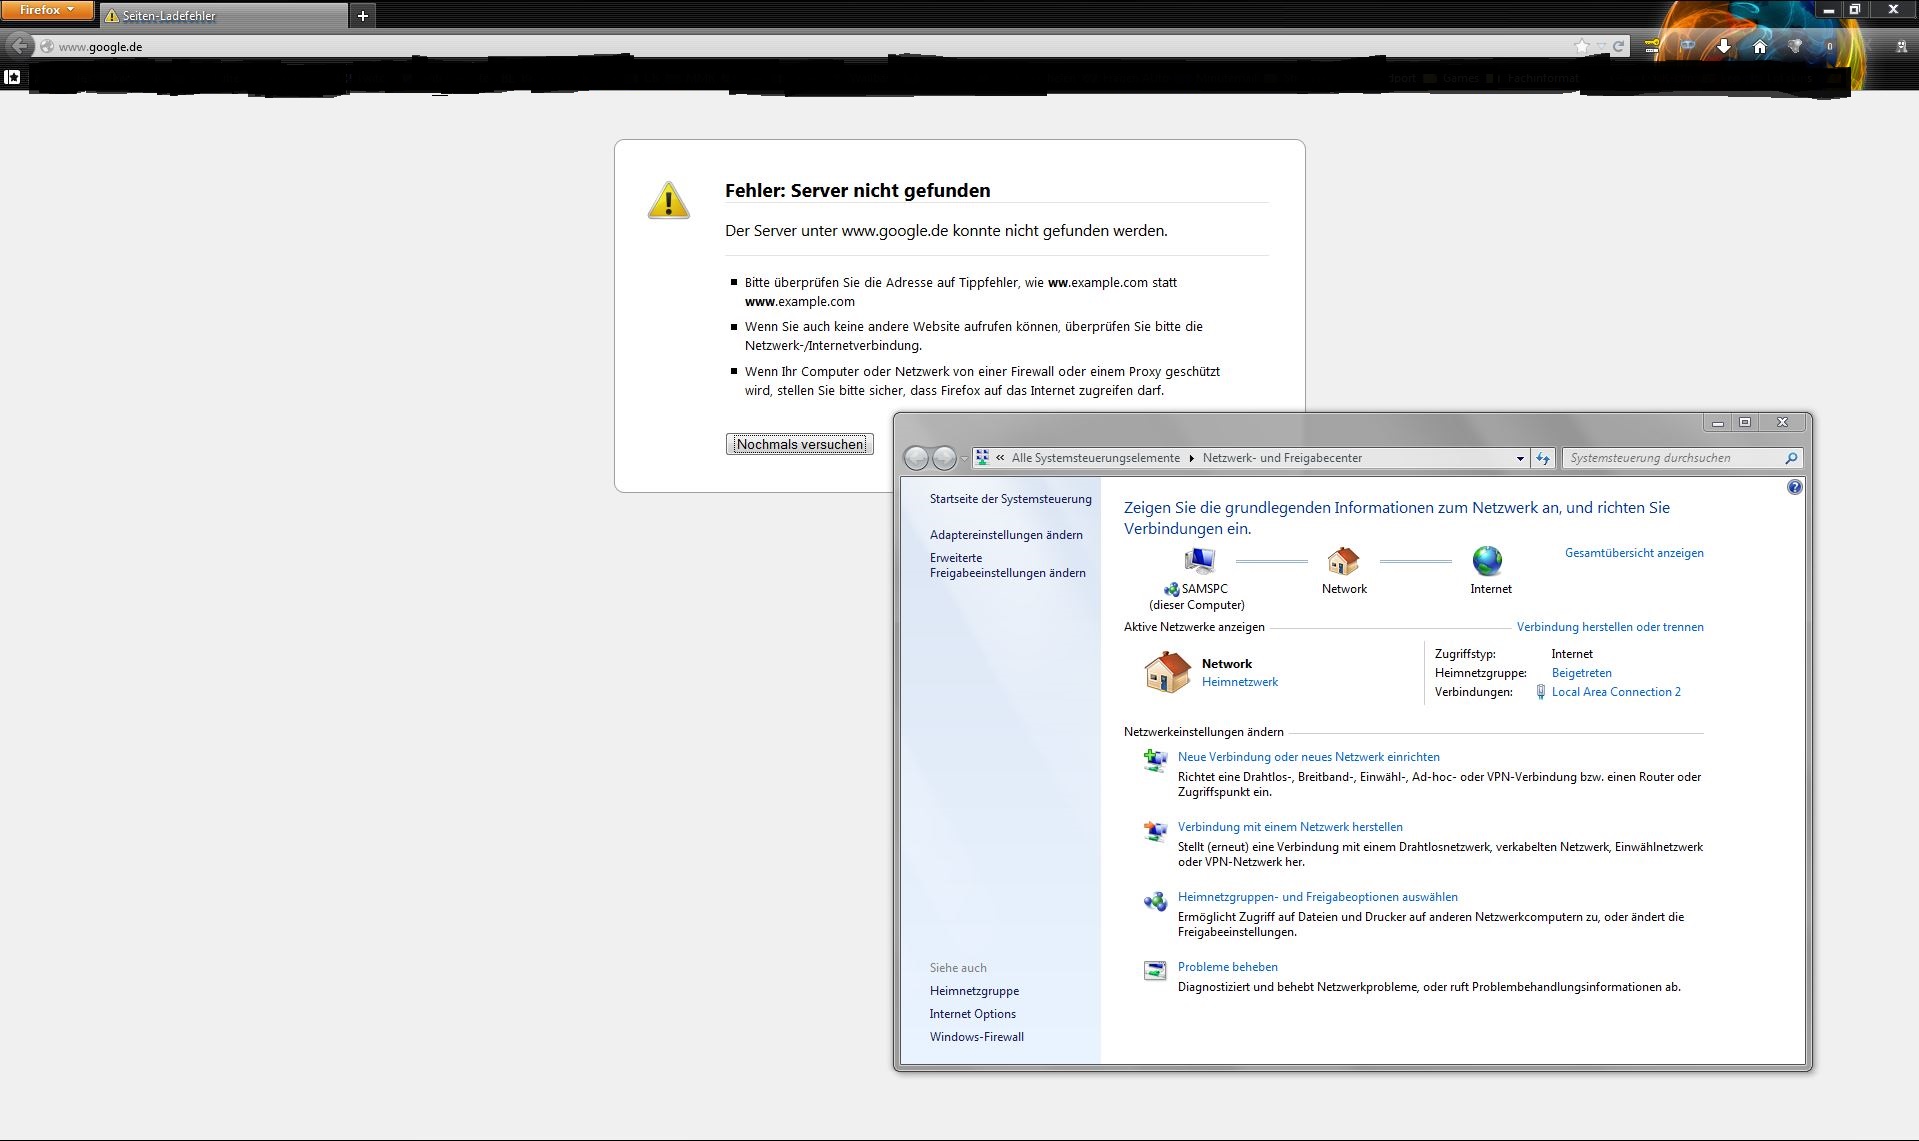The height and width of the screenshot is (1141, 1919).
Task: Click the counter badge showing 0
Action: coord(1830,46)
